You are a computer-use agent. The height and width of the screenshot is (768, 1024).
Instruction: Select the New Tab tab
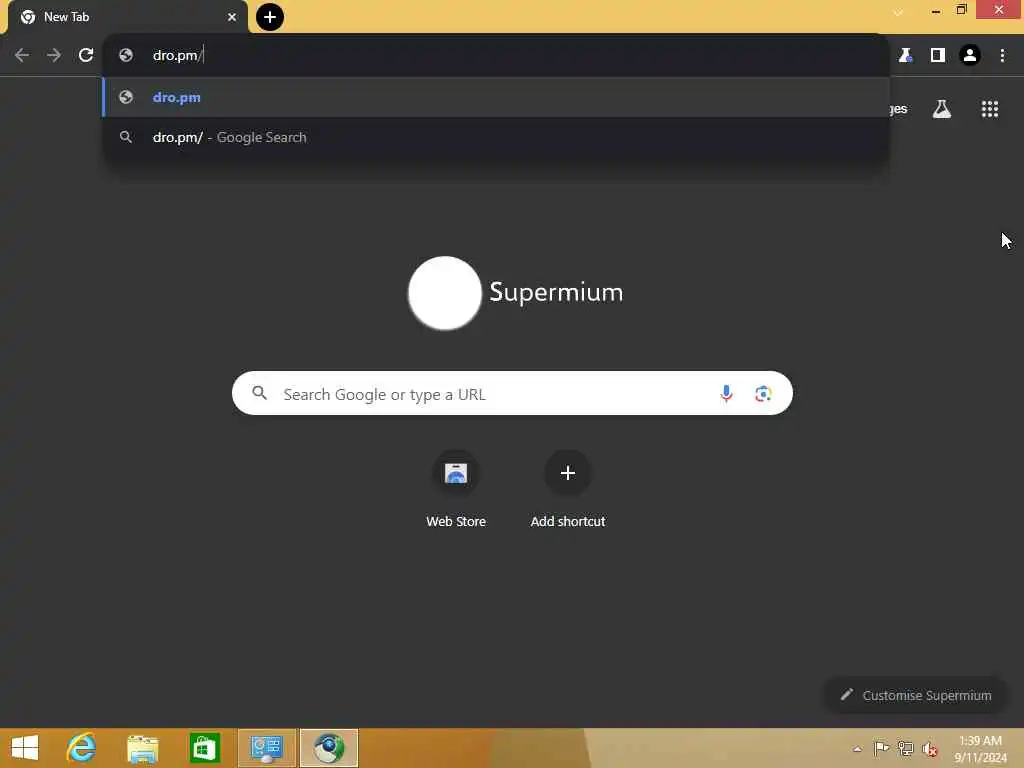tap(127, 17)
